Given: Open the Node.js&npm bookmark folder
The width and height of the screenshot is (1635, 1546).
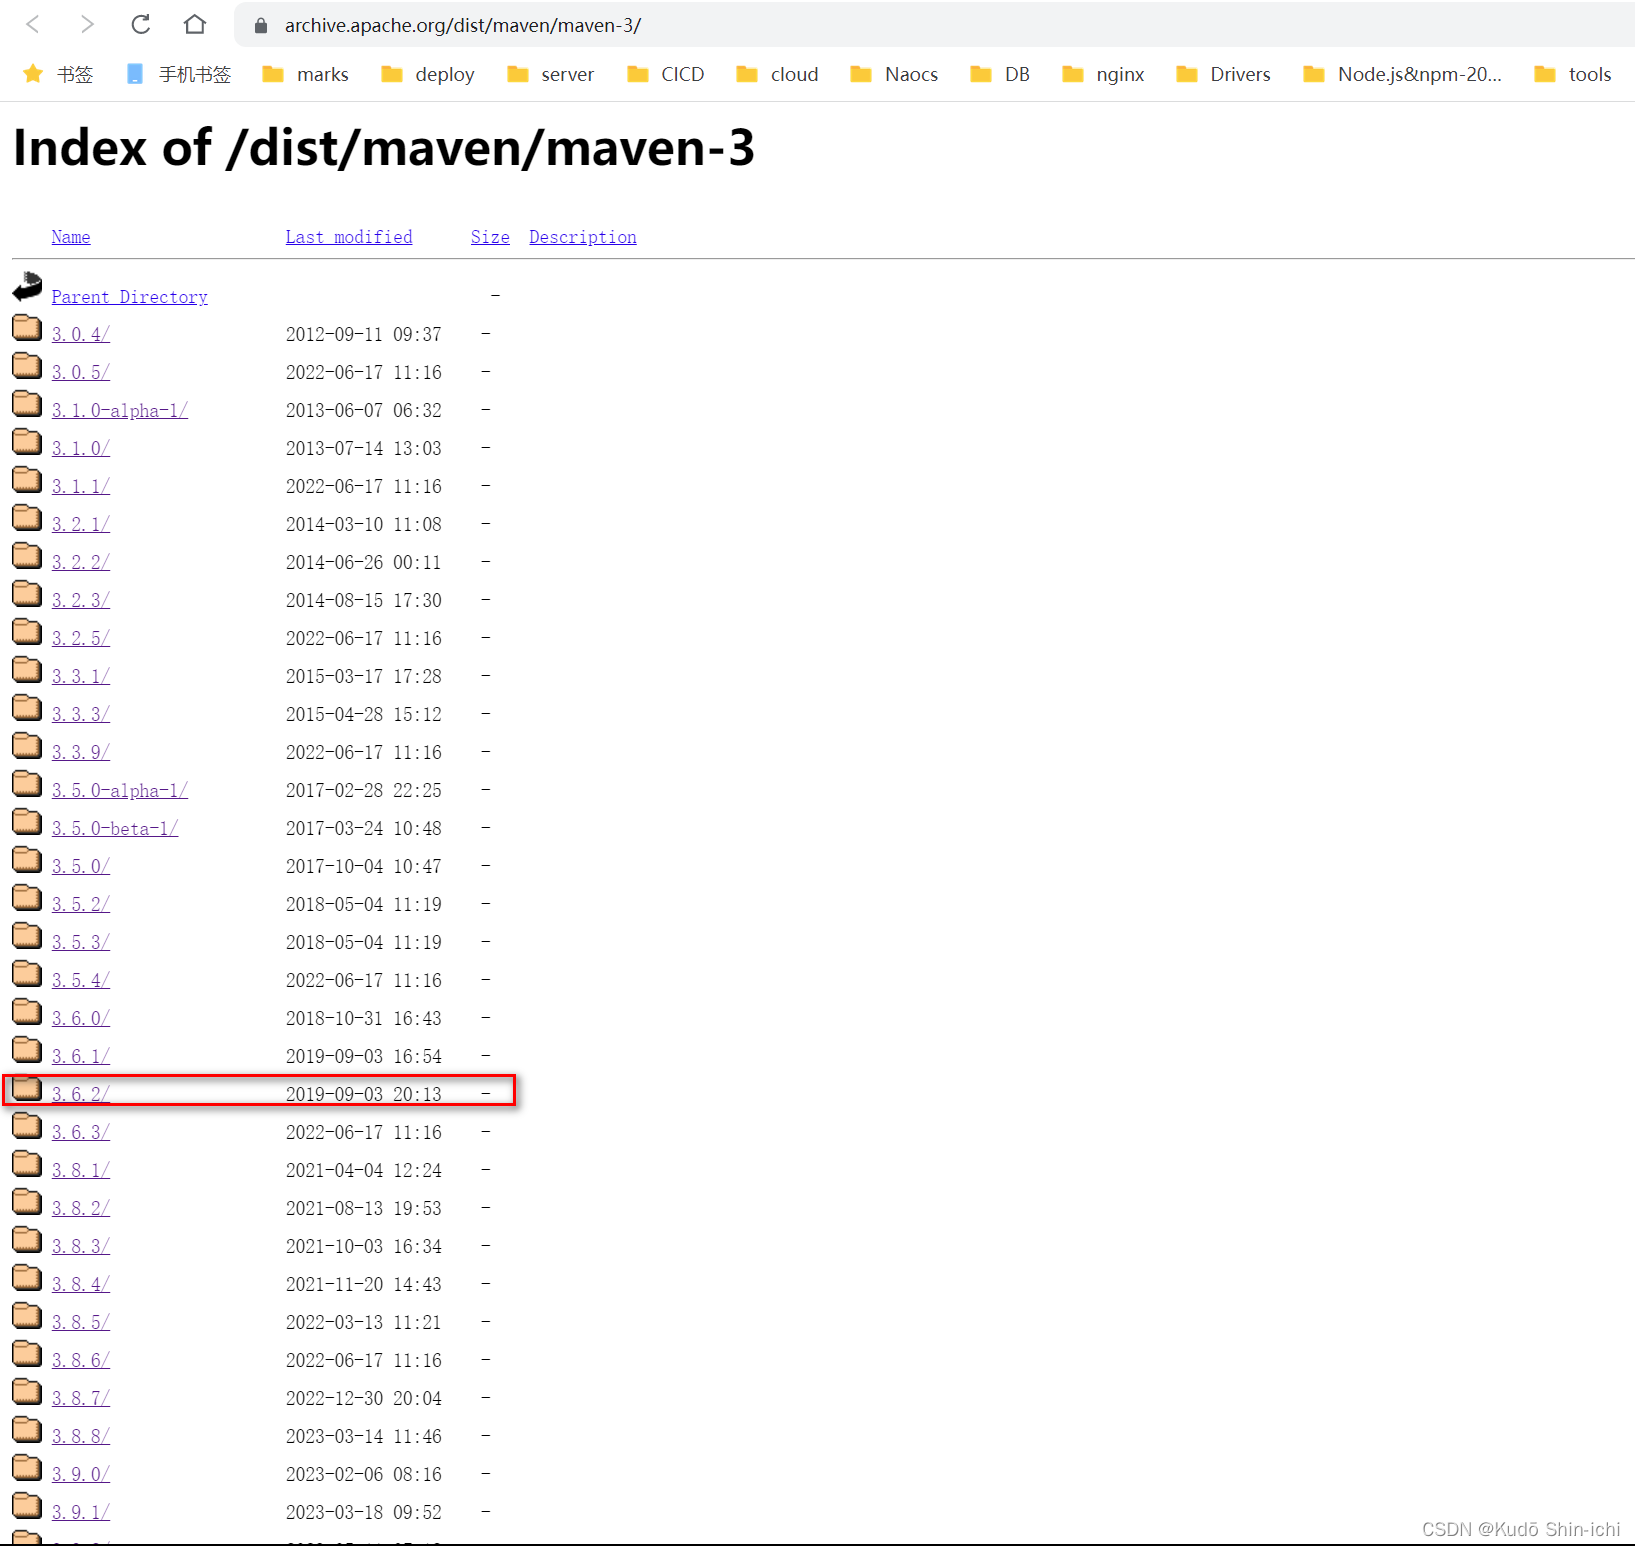Looking at the screenshot, I should [x=1402, y=74].
